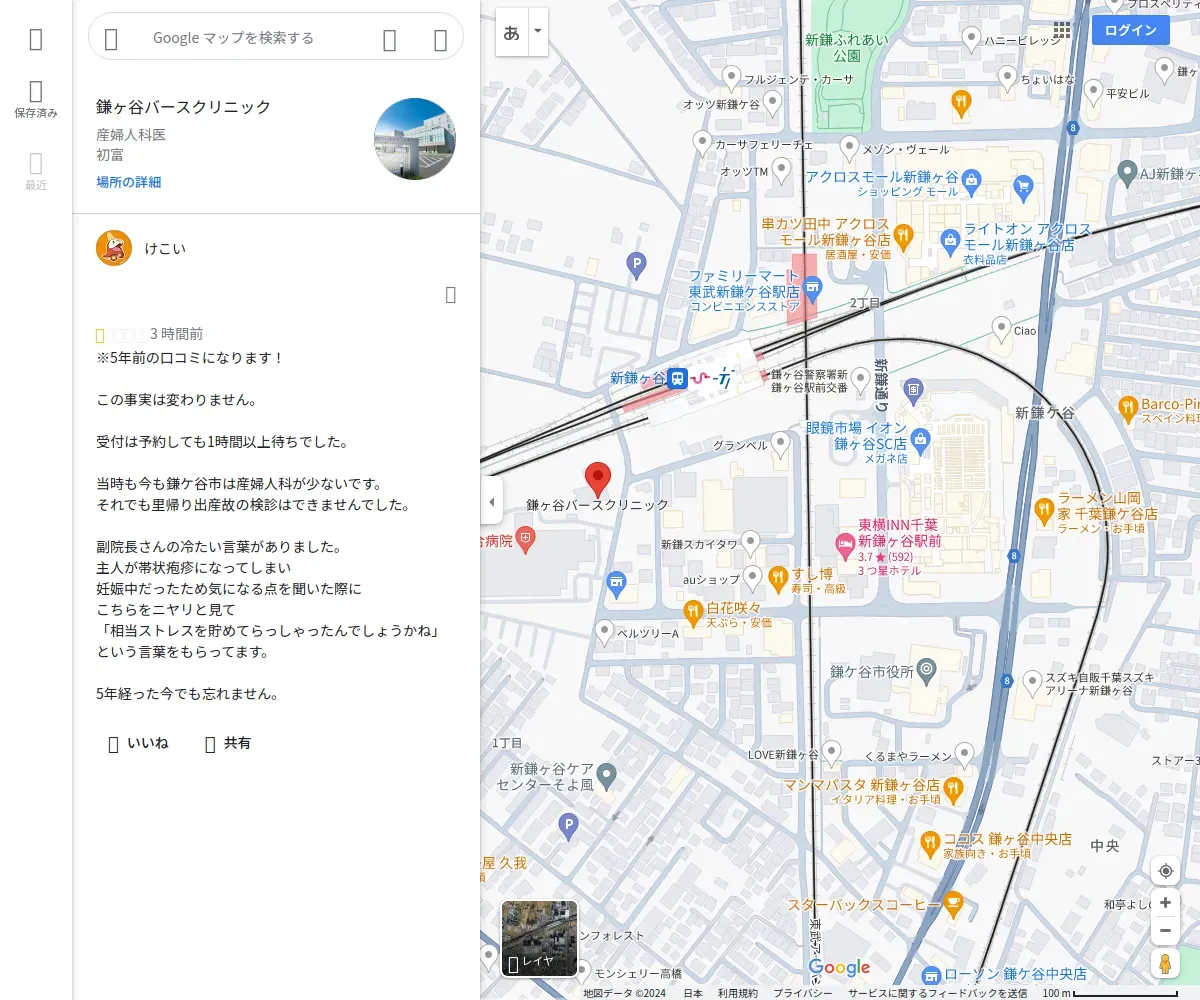Select the 串カツ田中 restaurant marker
Viewport: 1200px width, 1000px height.
(x=904, y=235)
